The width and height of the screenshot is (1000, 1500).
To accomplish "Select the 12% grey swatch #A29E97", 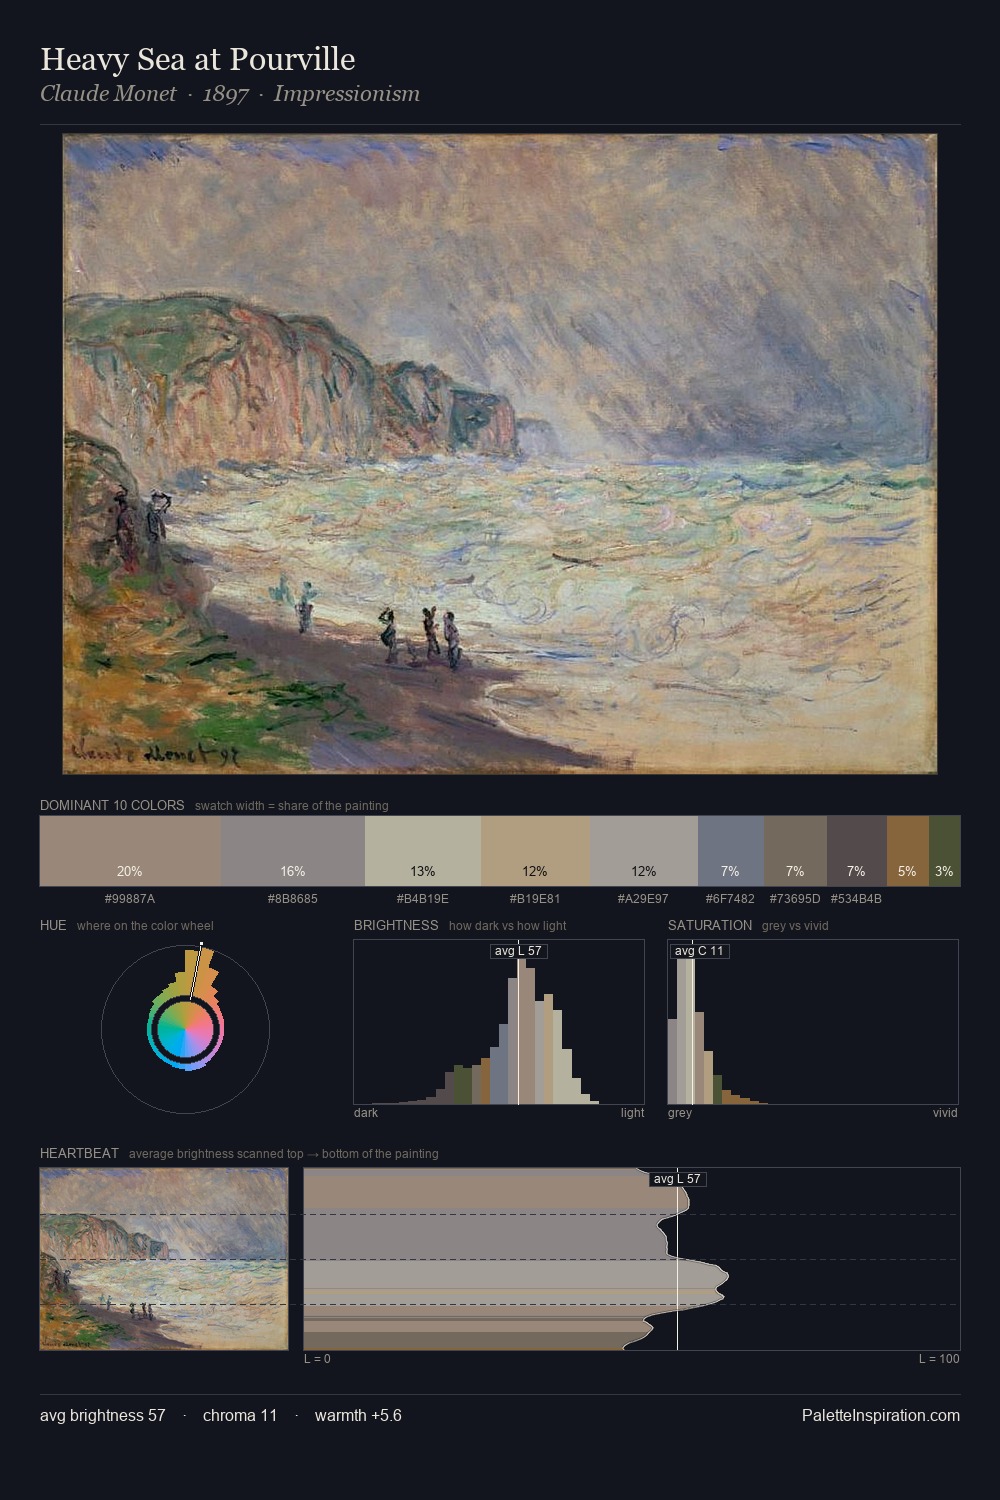I will (x=644, y=851).
